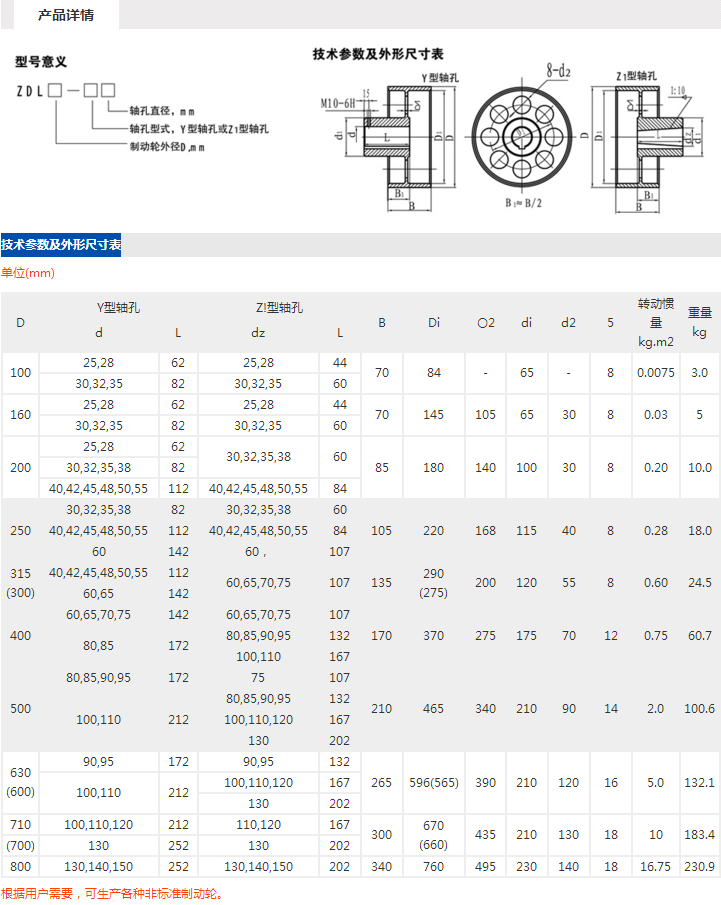Click the Y型轴孔 table column header
This screenshot has width=721, height=905.
coord(118,308)
